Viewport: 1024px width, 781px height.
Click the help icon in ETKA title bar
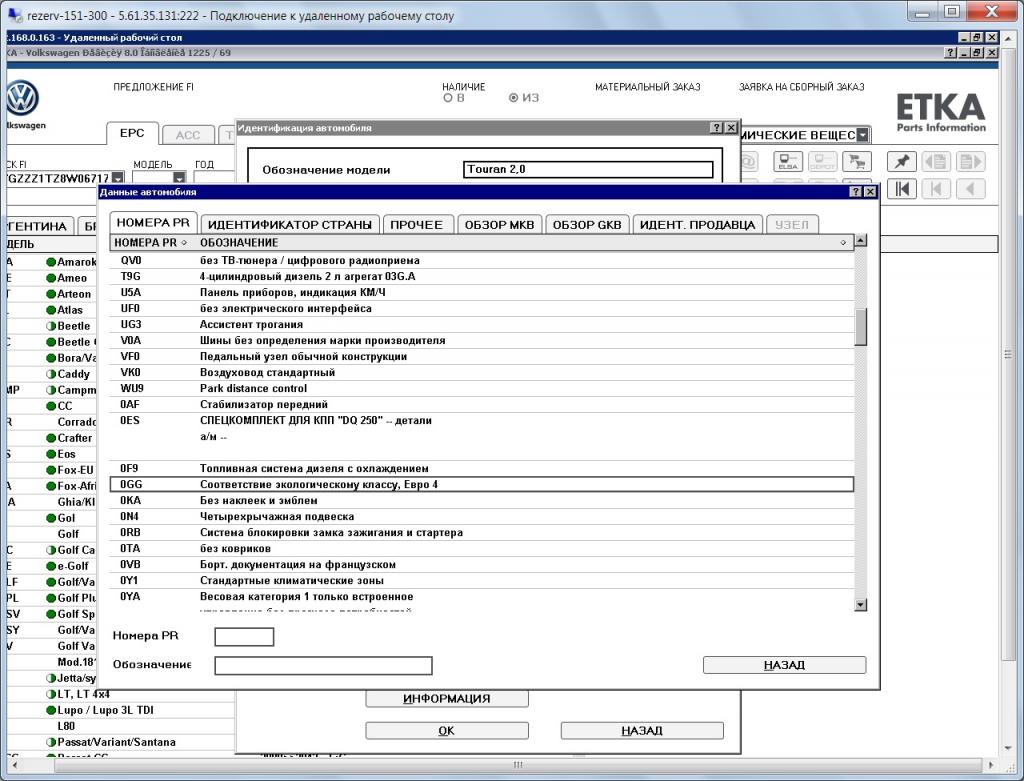[x=952, y=53]
